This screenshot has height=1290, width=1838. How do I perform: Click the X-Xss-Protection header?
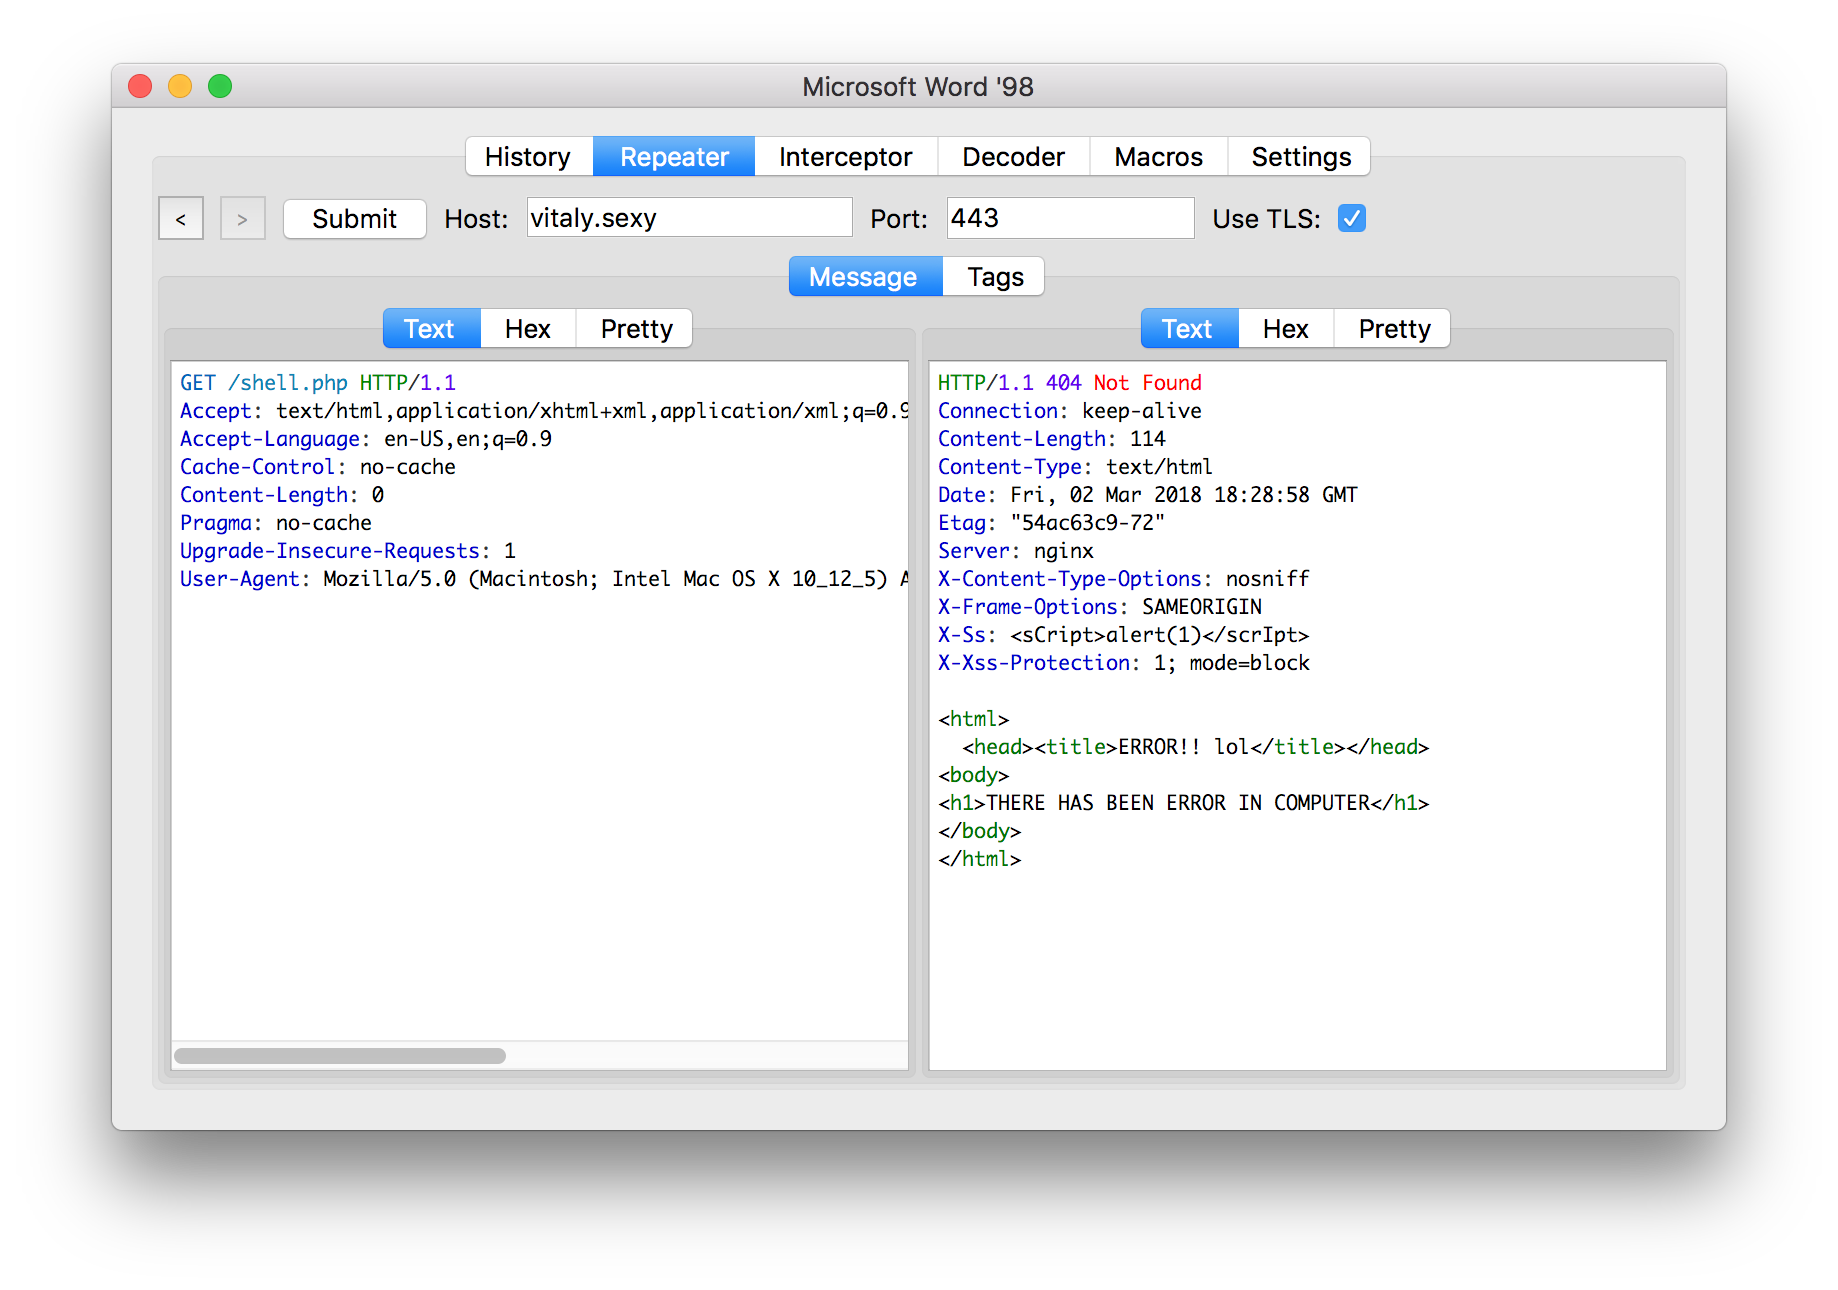pos(1124,663)
